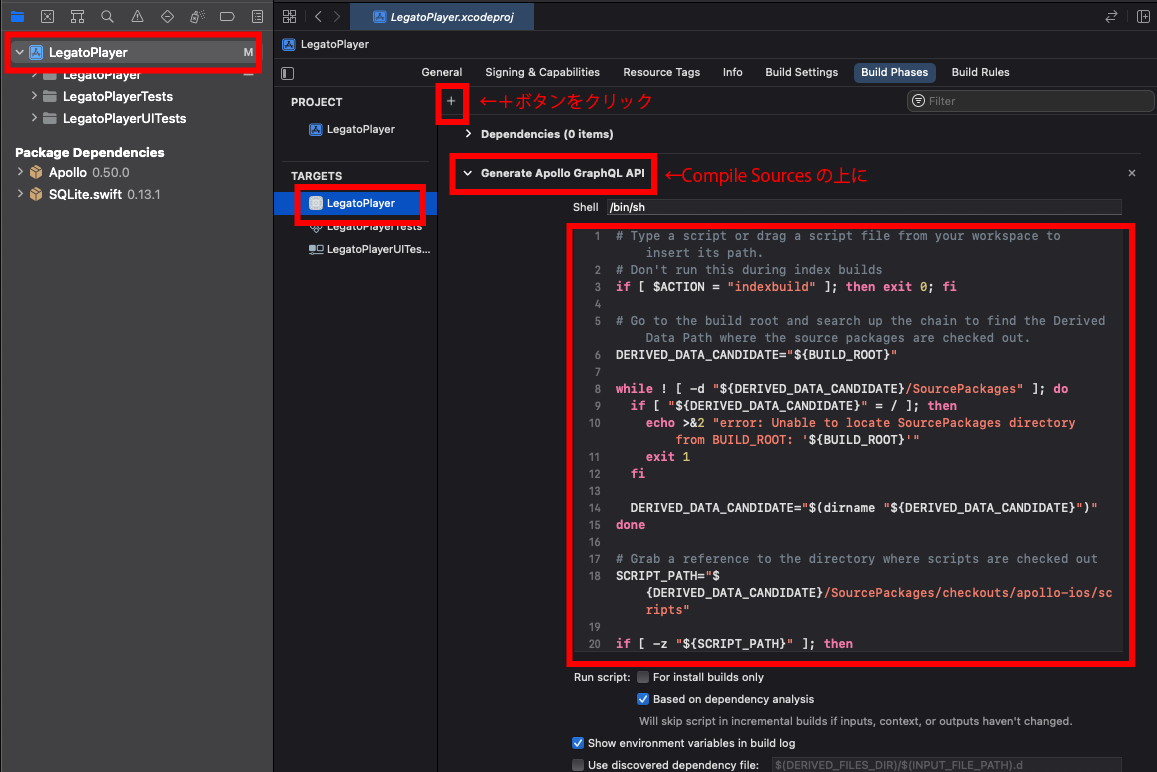1157x772 pixels.
Task: Toggle Based on dependency analysis
Action: tap(643, 699)
